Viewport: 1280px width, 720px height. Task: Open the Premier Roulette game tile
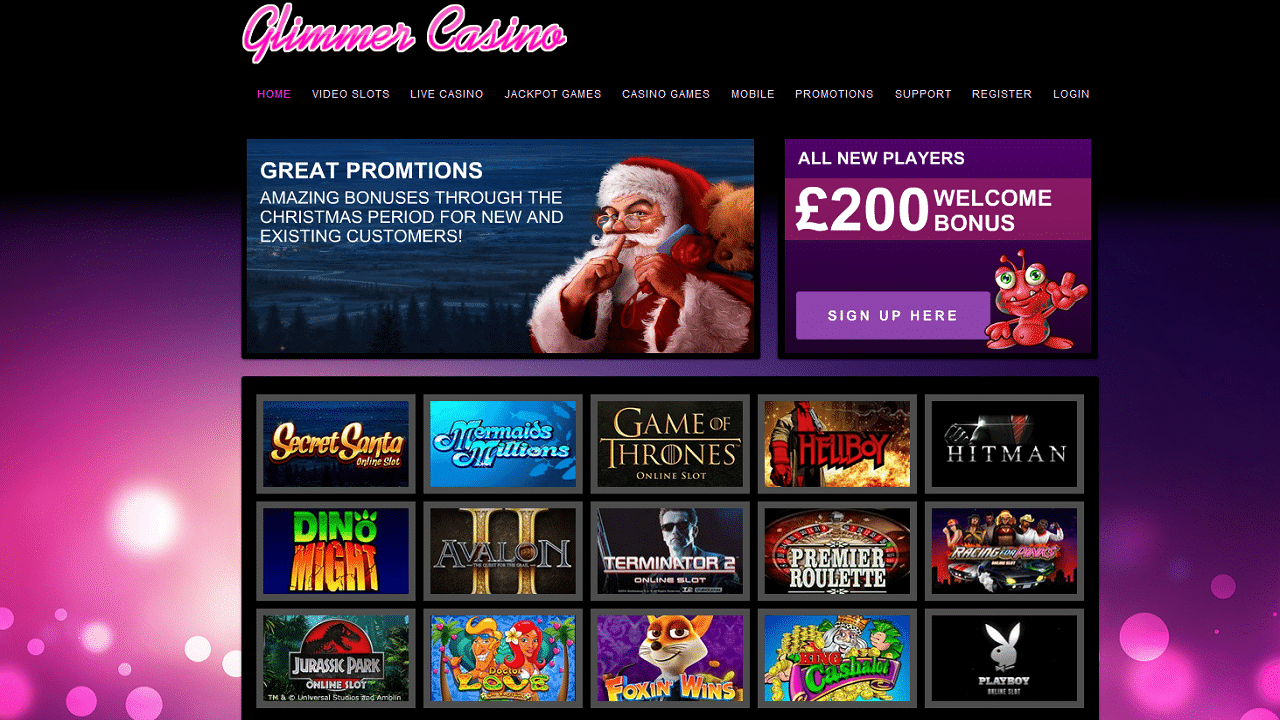pyautogui.click(x=837, y=551)
